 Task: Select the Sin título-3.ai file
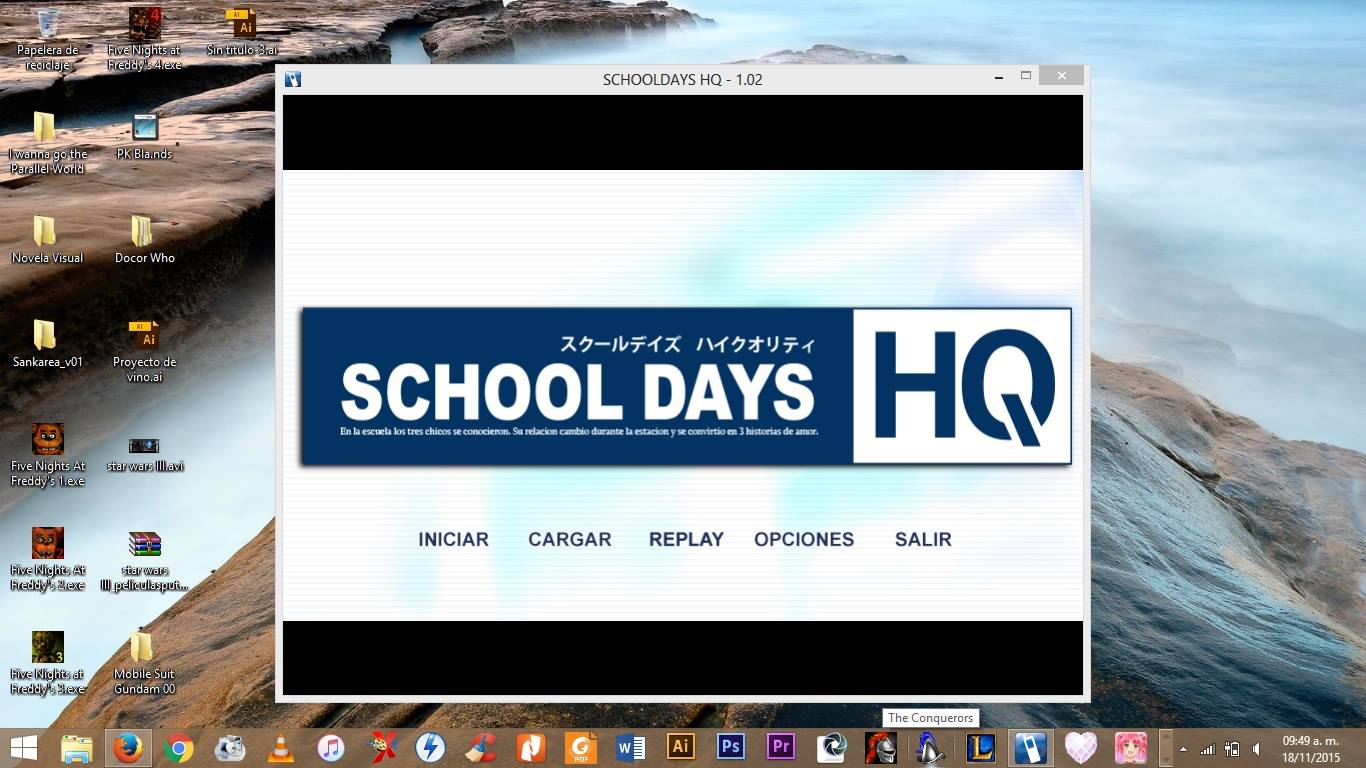(242, 32)
